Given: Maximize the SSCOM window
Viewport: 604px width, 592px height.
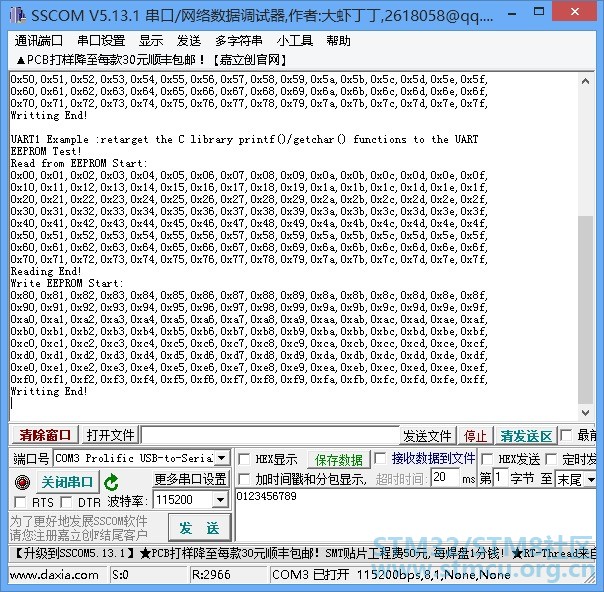Looking at the screenshot, I should (x=539, y=12).
